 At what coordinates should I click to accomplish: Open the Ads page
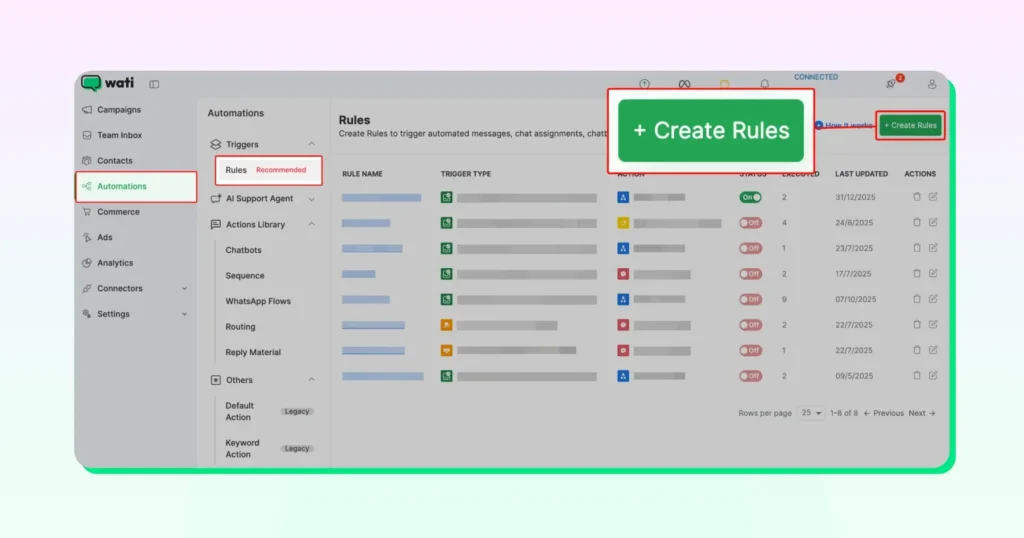[x=104, y=237]
